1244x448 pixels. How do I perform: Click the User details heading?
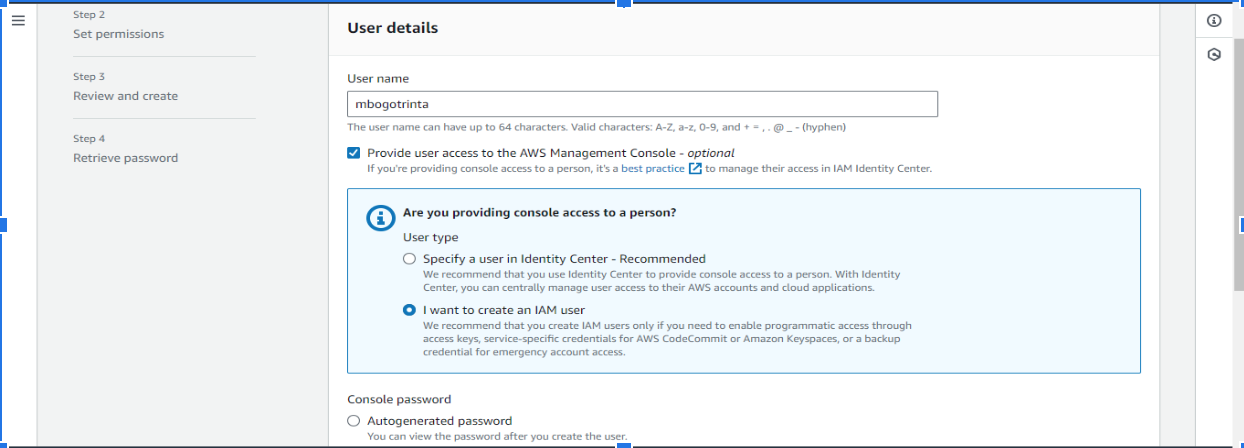click(x=392, y=28)
